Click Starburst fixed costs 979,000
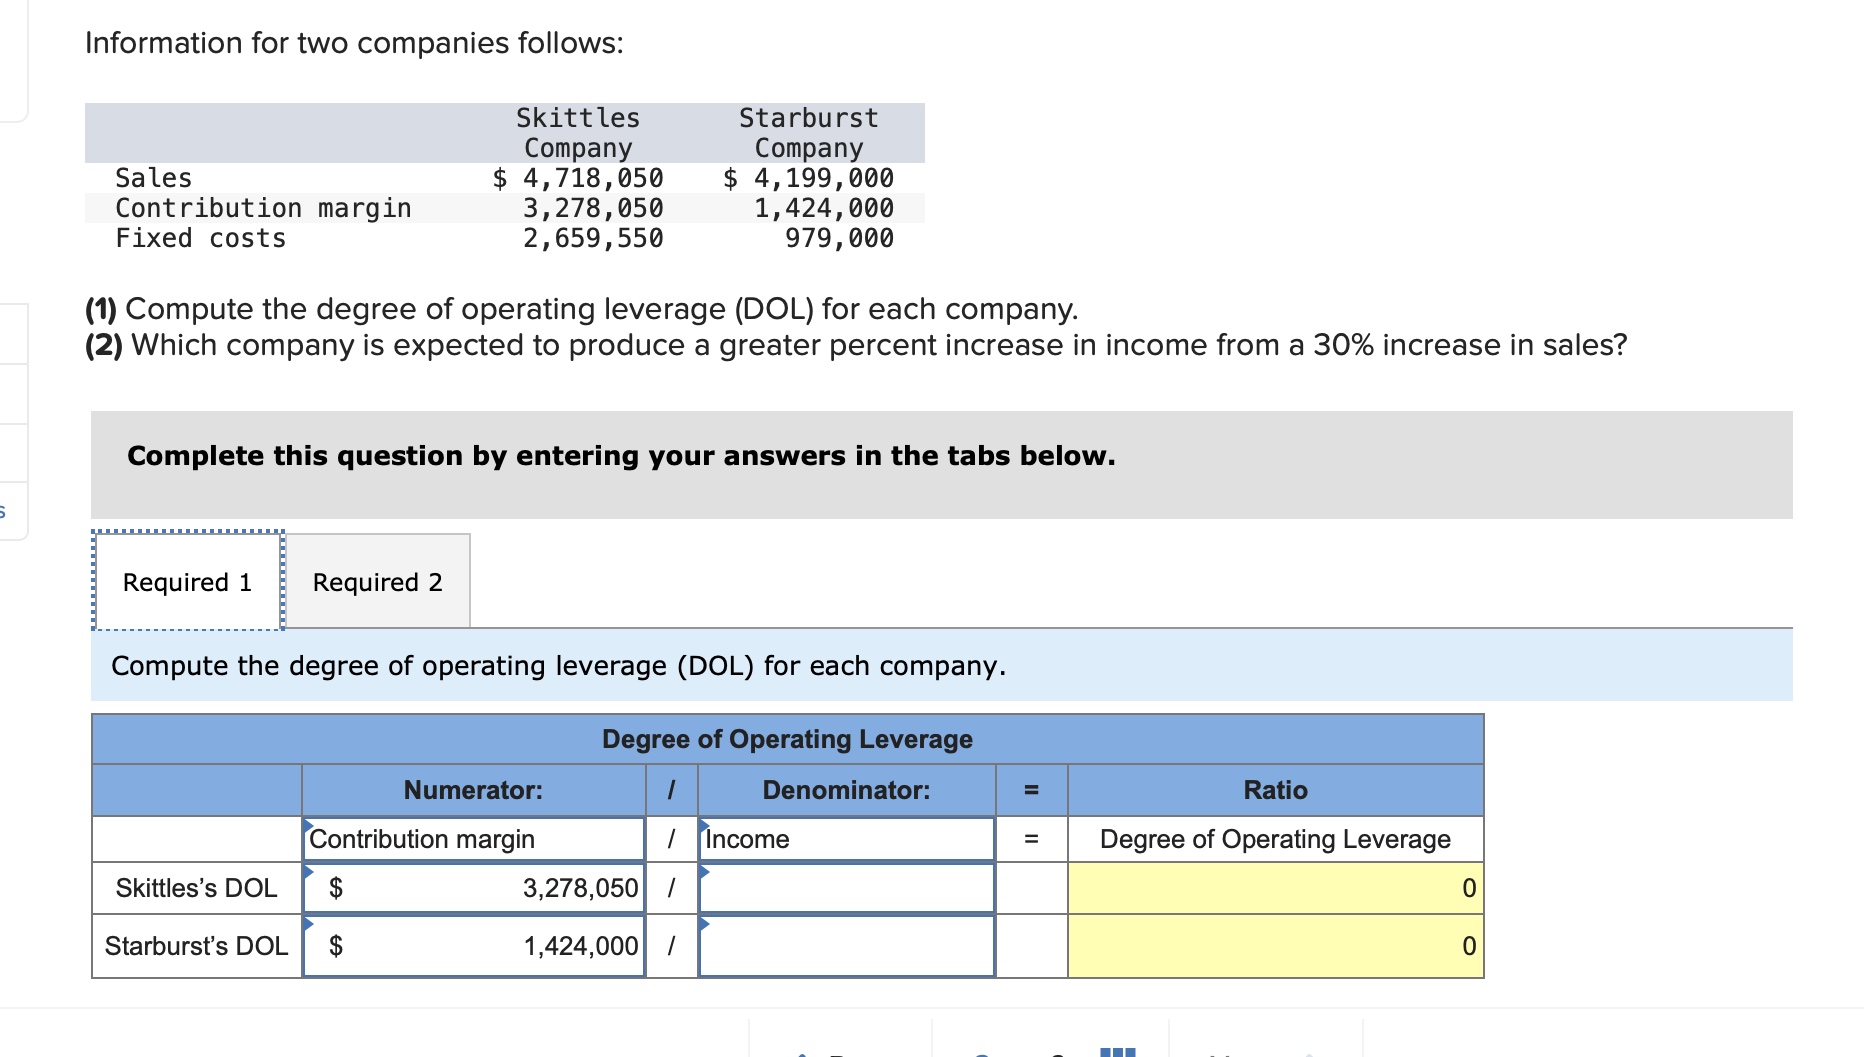 [839, 238]
